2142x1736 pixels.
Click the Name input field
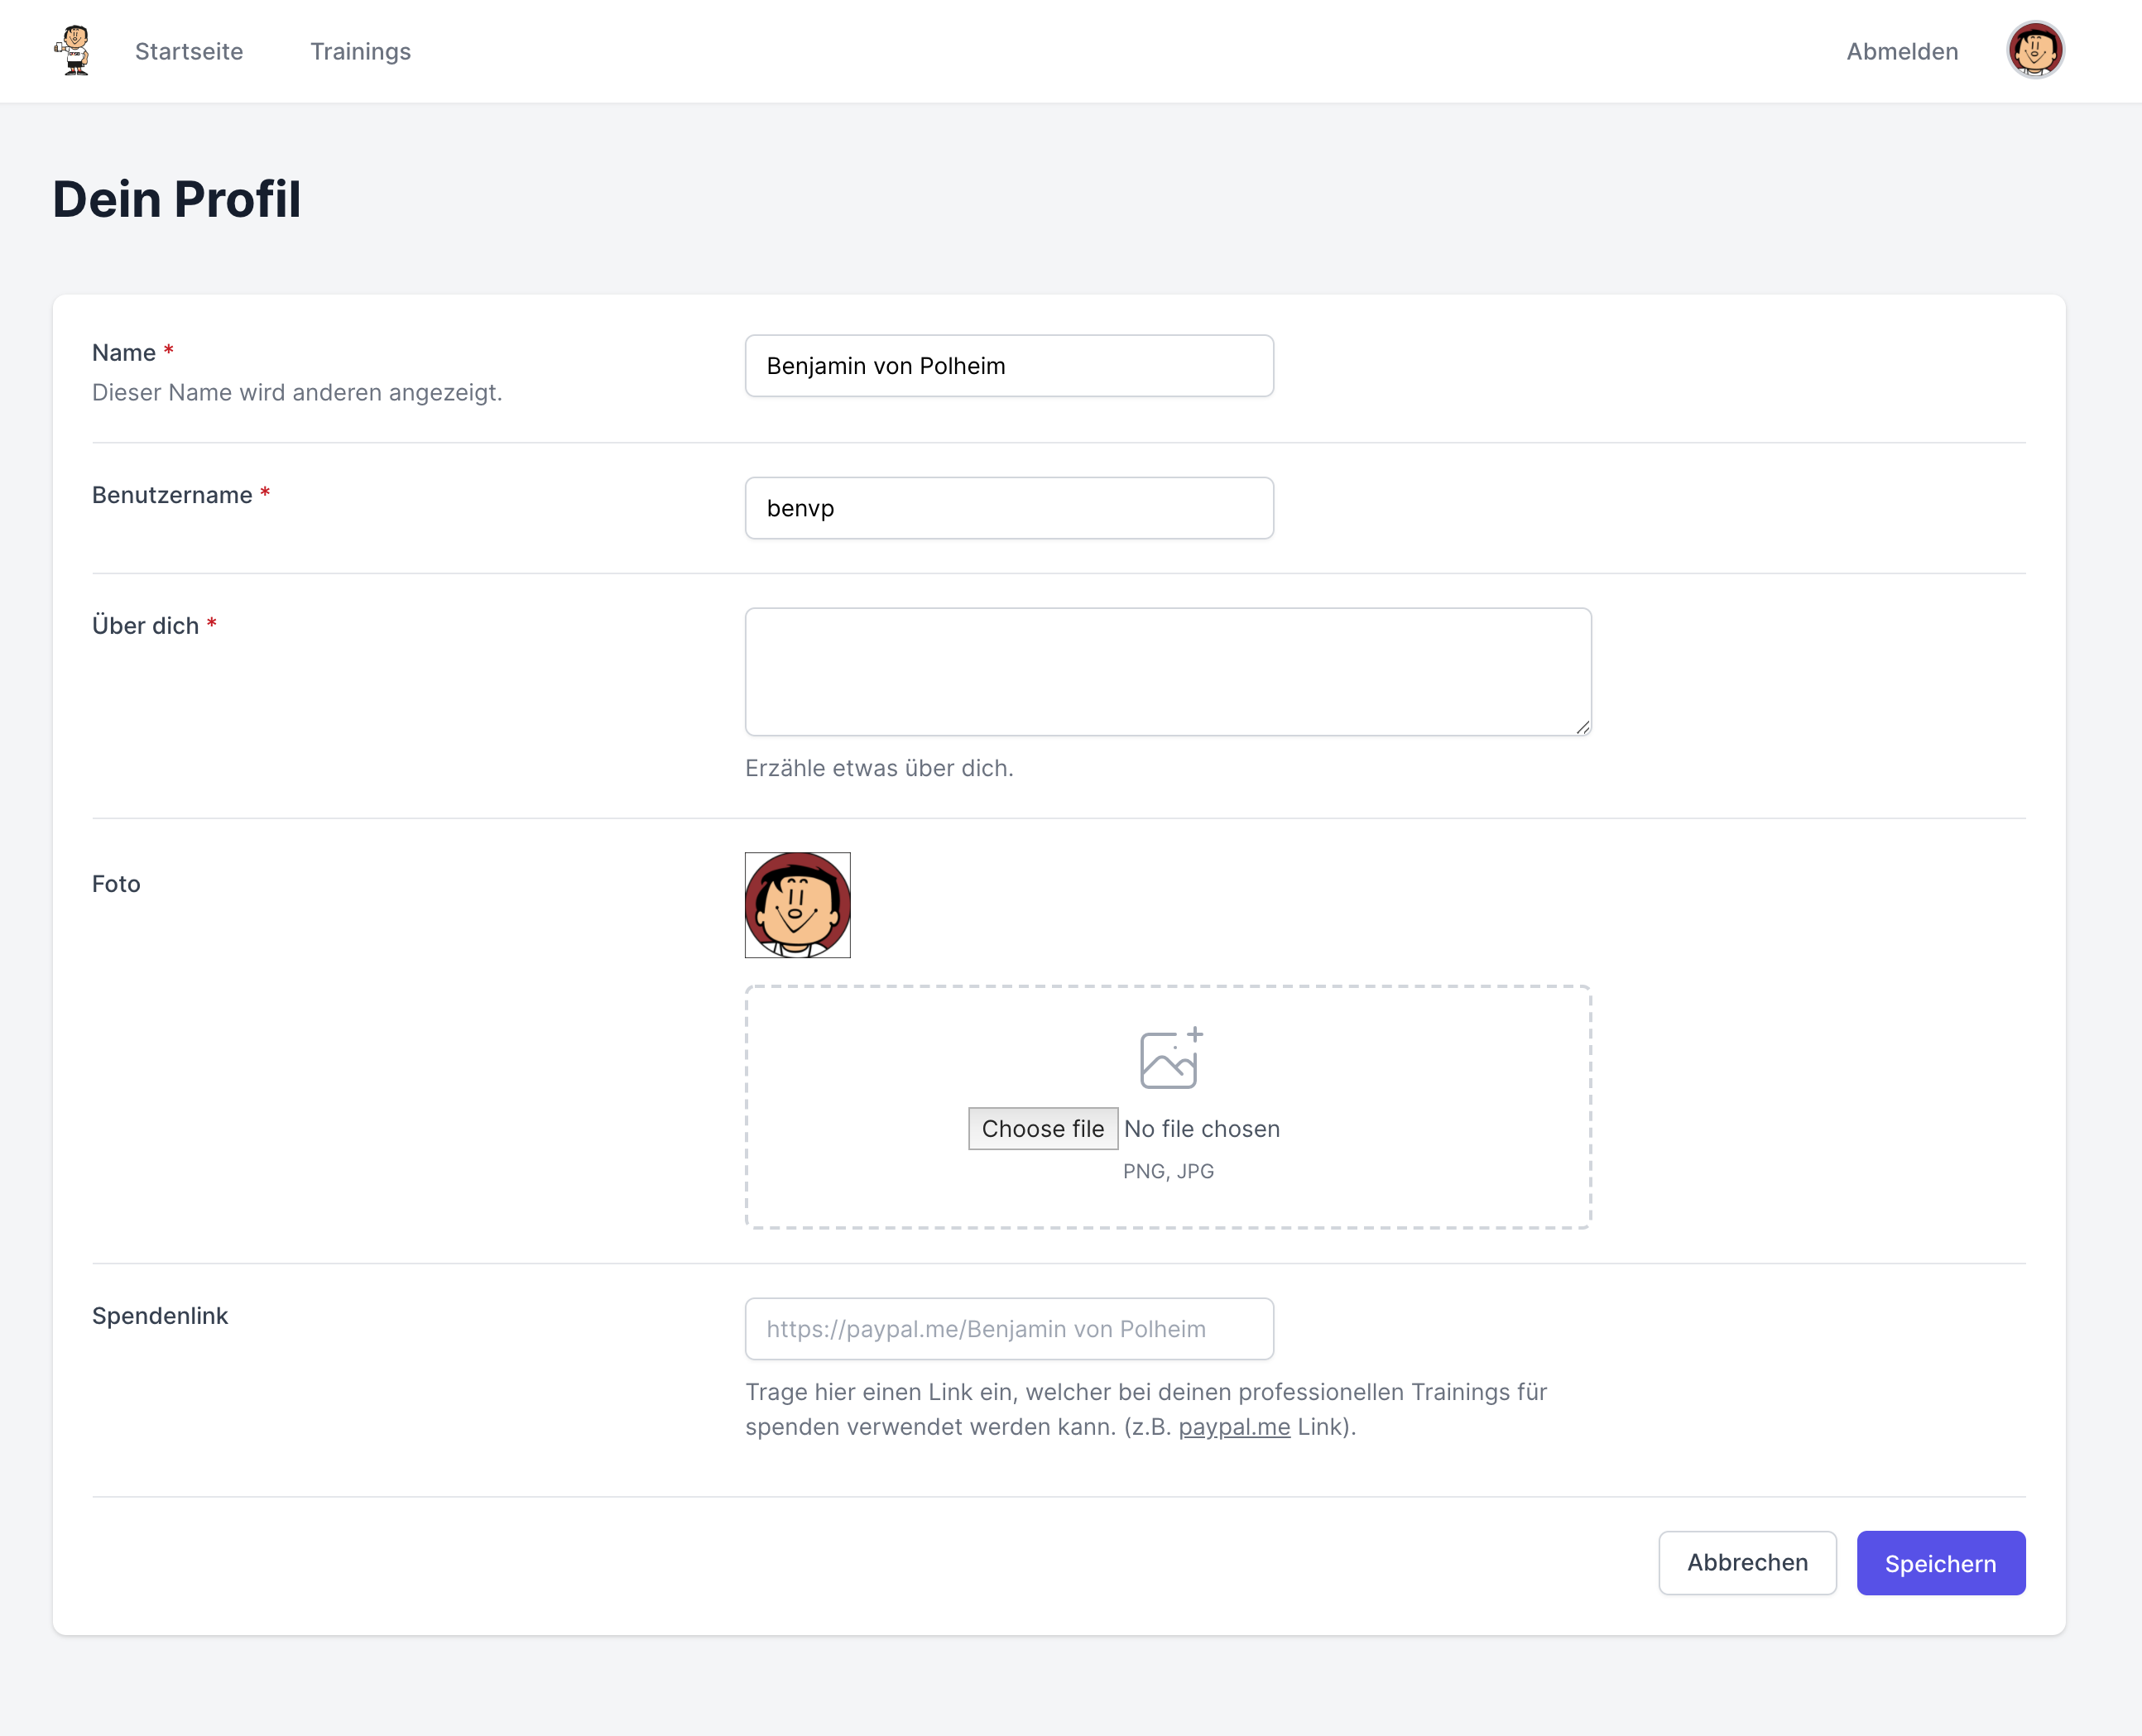[x=1009, y=366]
